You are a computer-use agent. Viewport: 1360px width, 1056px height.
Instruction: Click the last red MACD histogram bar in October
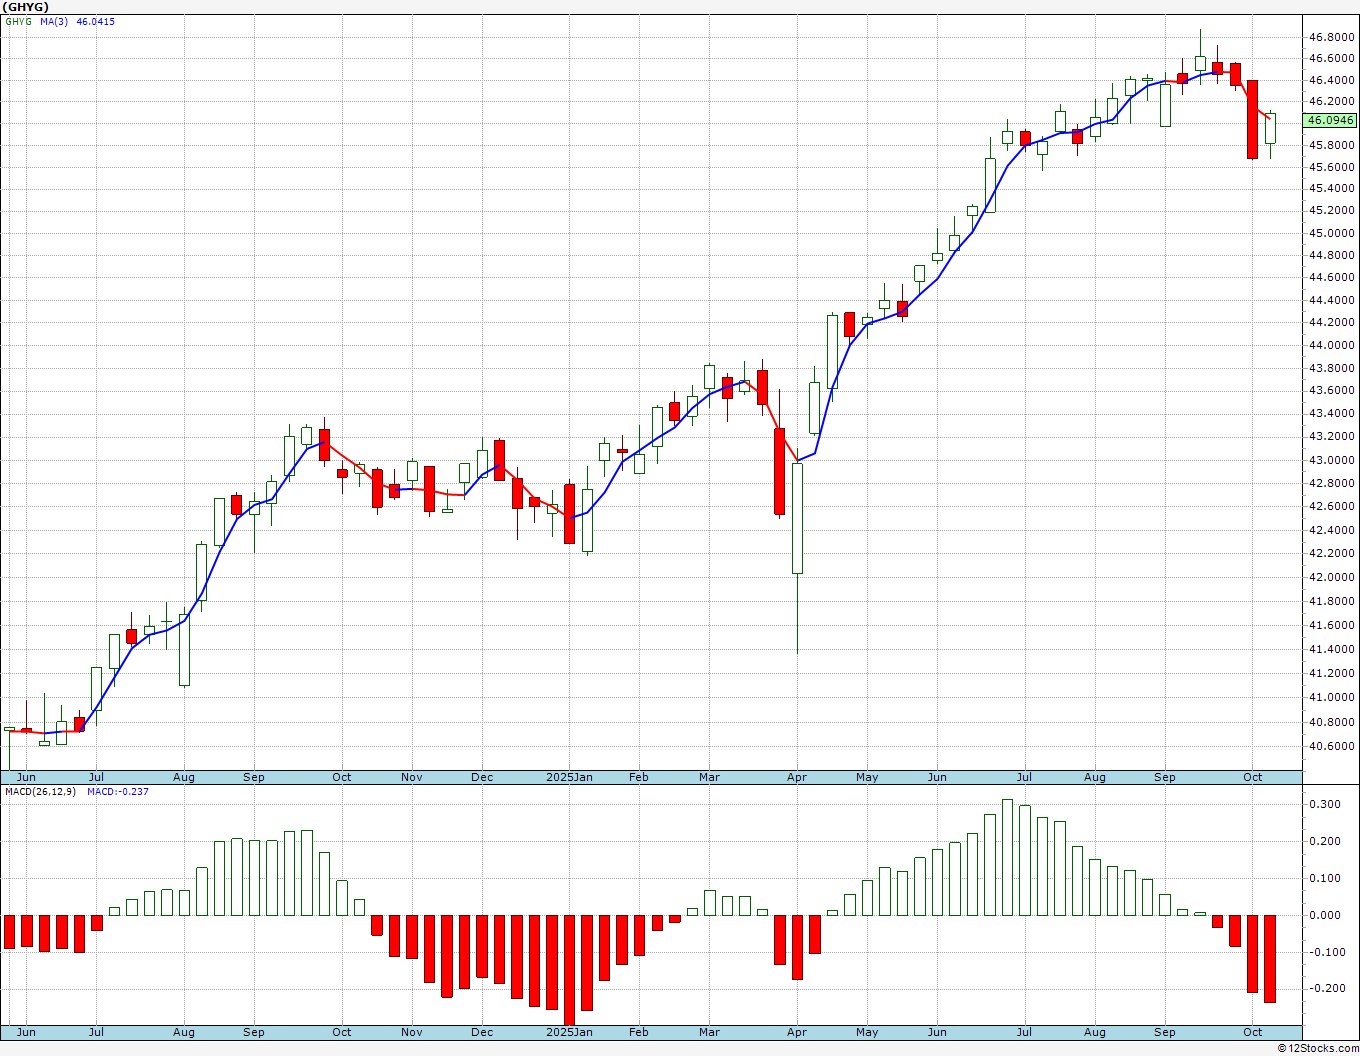(1270, 959)
